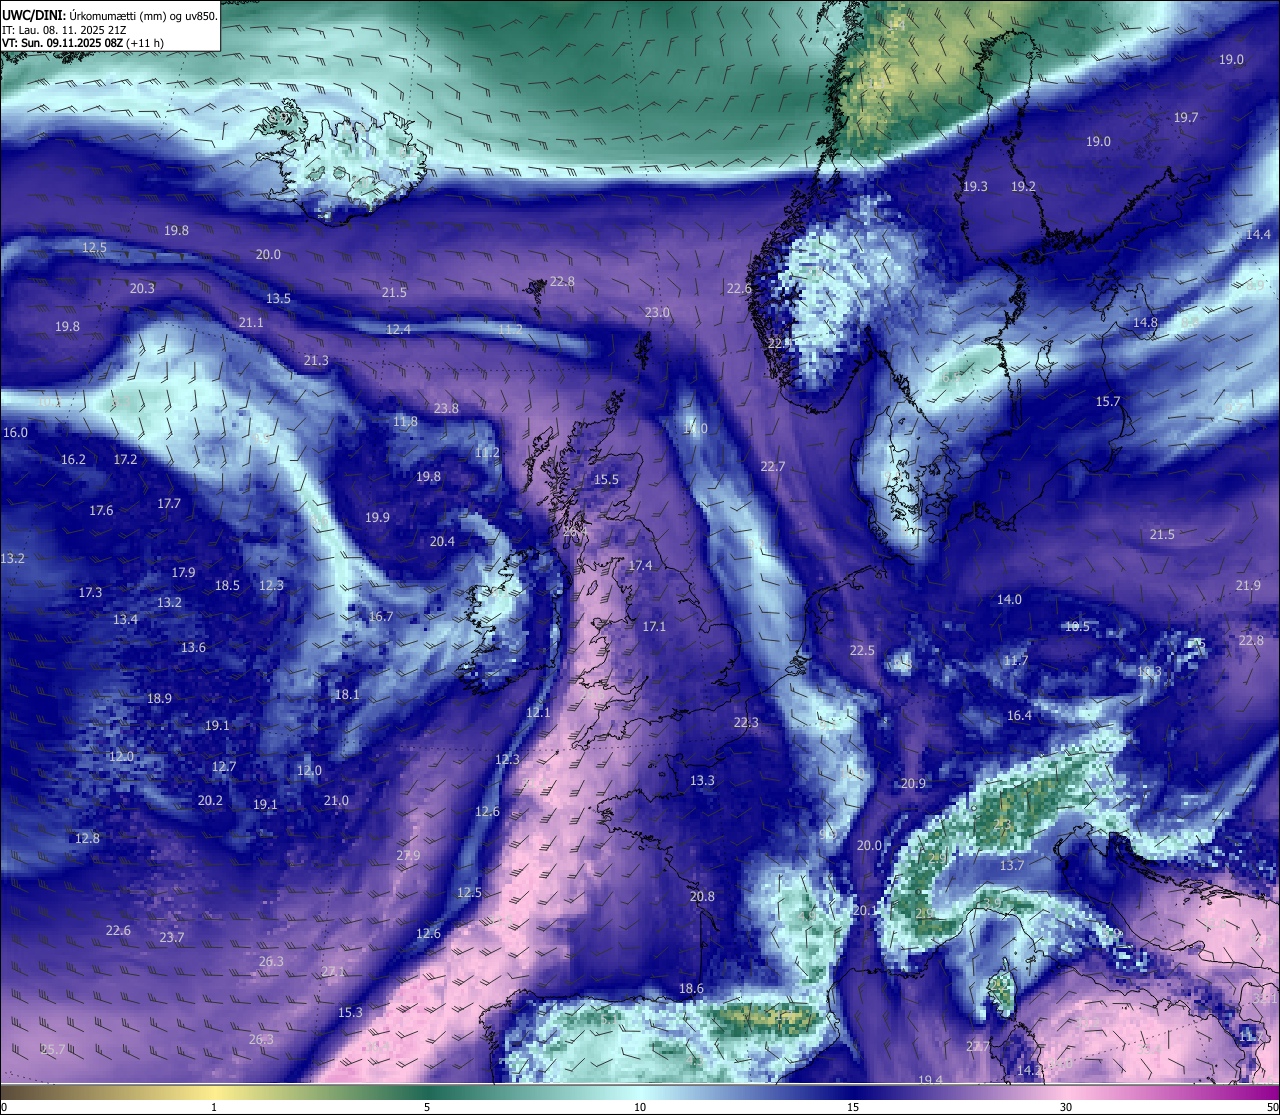This screenshot has height=1115, width=1280.
Task: Click the 18.5 value label
Action: (227, 586)
